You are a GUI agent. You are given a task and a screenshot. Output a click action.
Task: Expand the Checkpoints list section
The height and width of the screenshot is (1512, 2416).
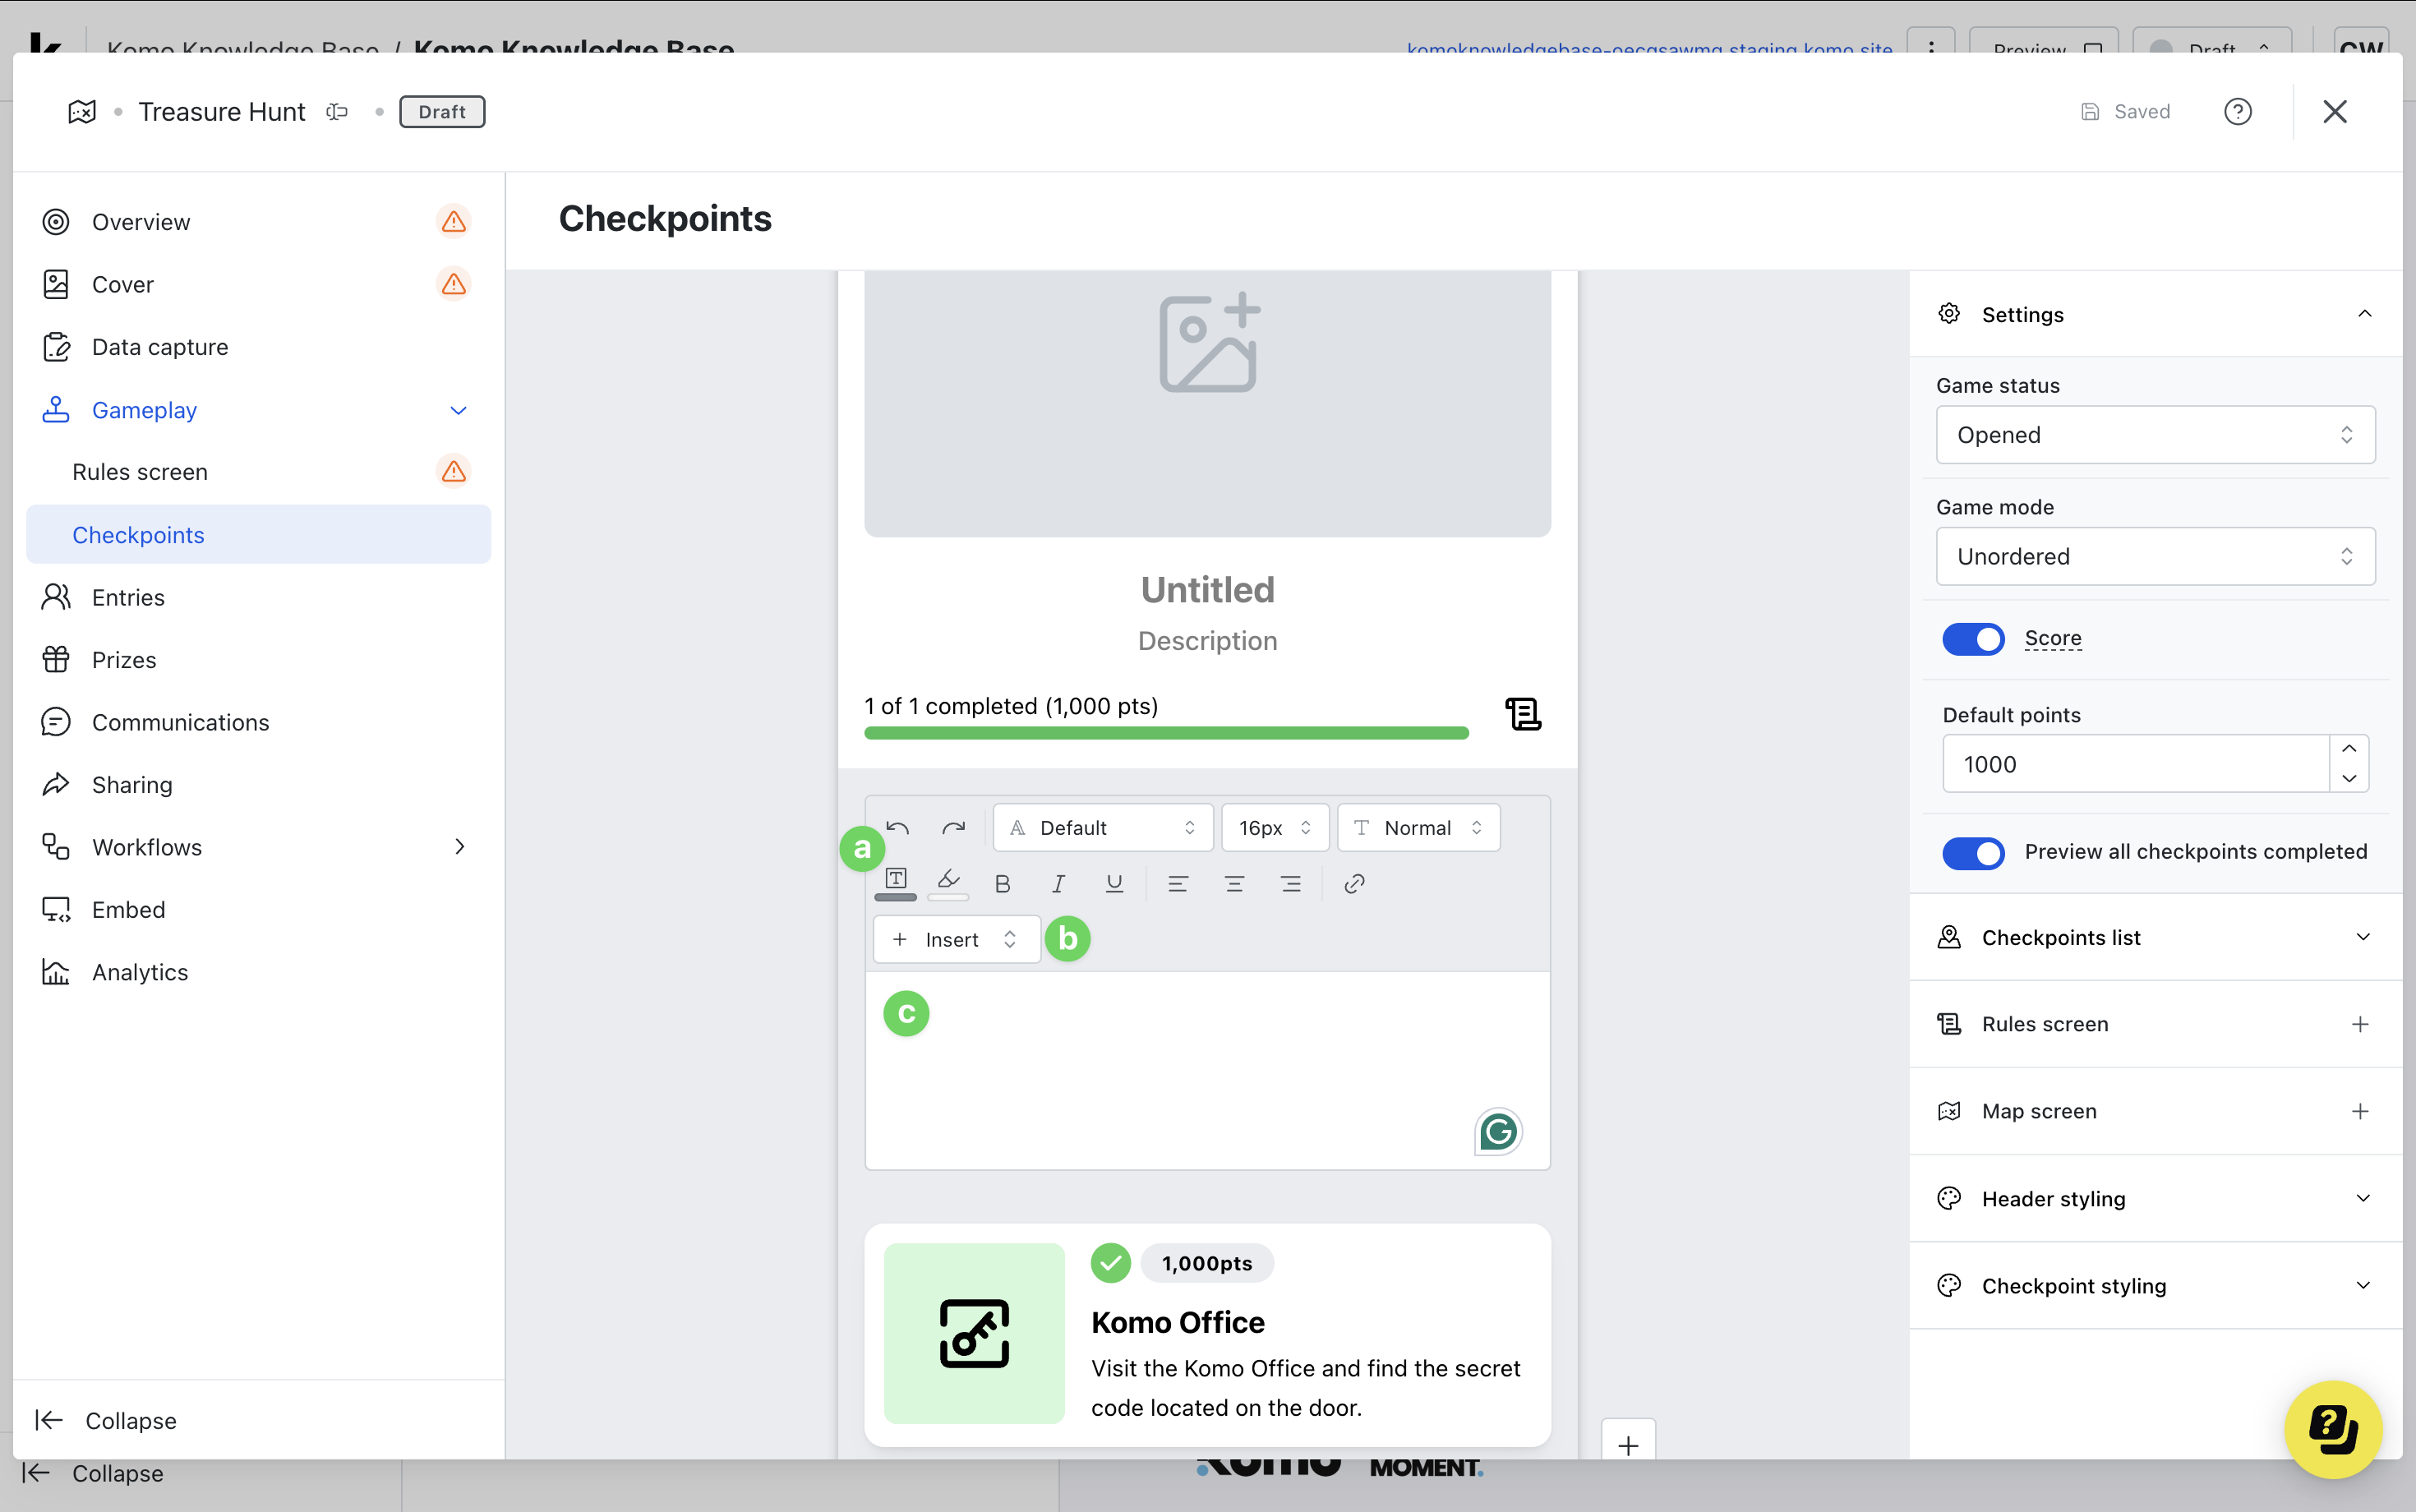tap(2154, 938)
